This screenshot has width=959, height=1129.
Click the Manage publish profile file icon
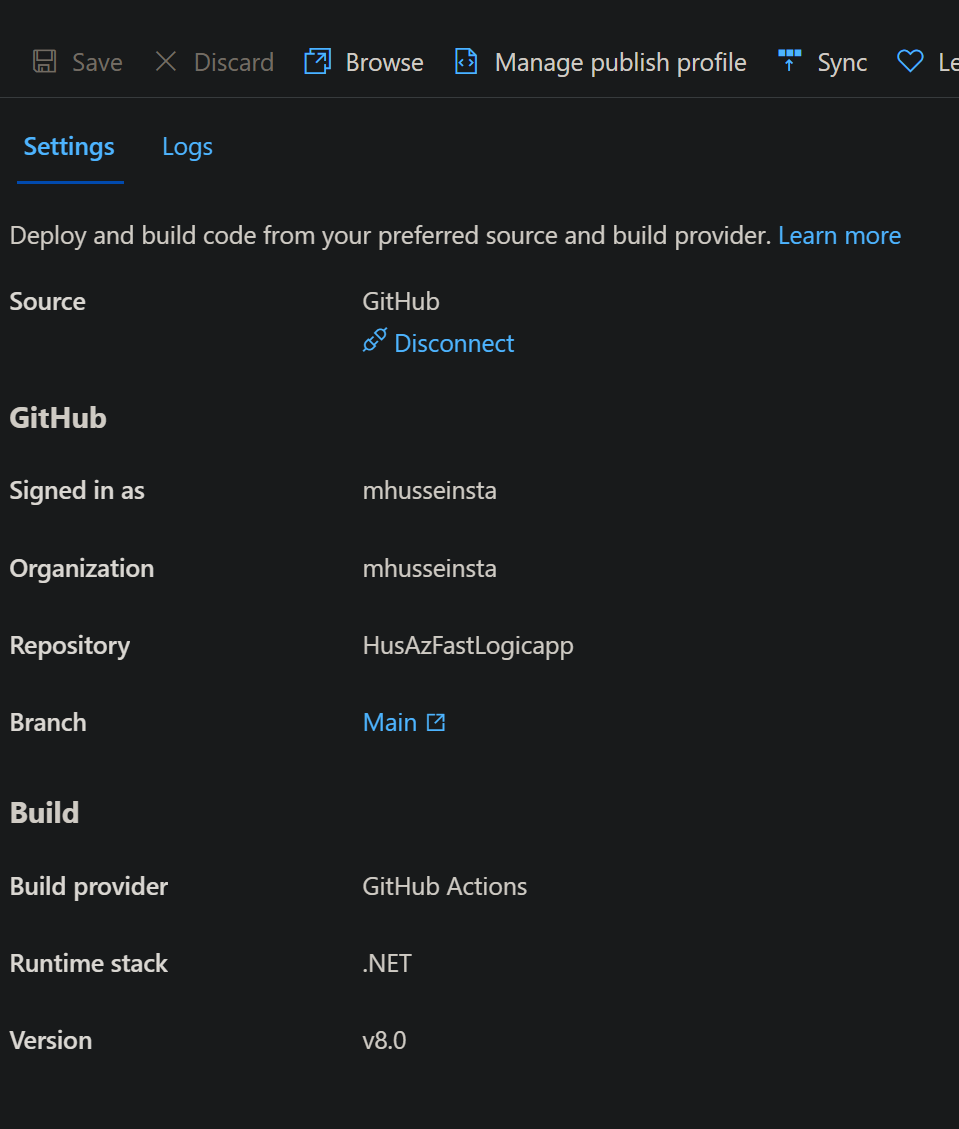pyautogui.click(x=465, y=61)
